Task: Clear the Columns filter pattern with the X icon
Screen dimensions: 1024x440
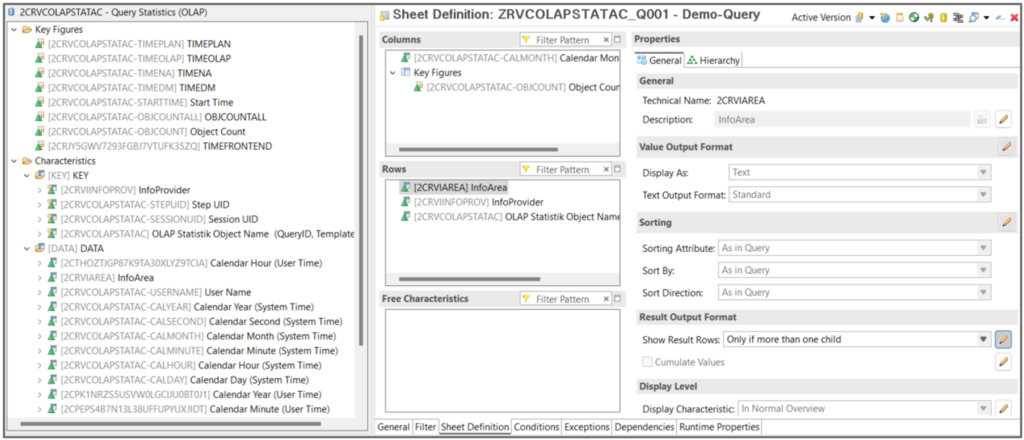Action: (x=604, y=40)
